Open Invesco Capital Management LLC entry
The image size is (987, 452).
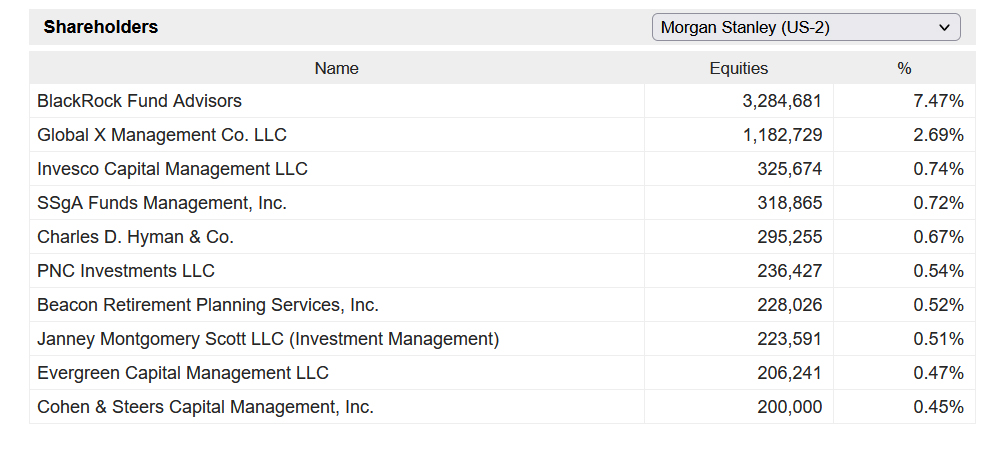(x=172, y=169)
